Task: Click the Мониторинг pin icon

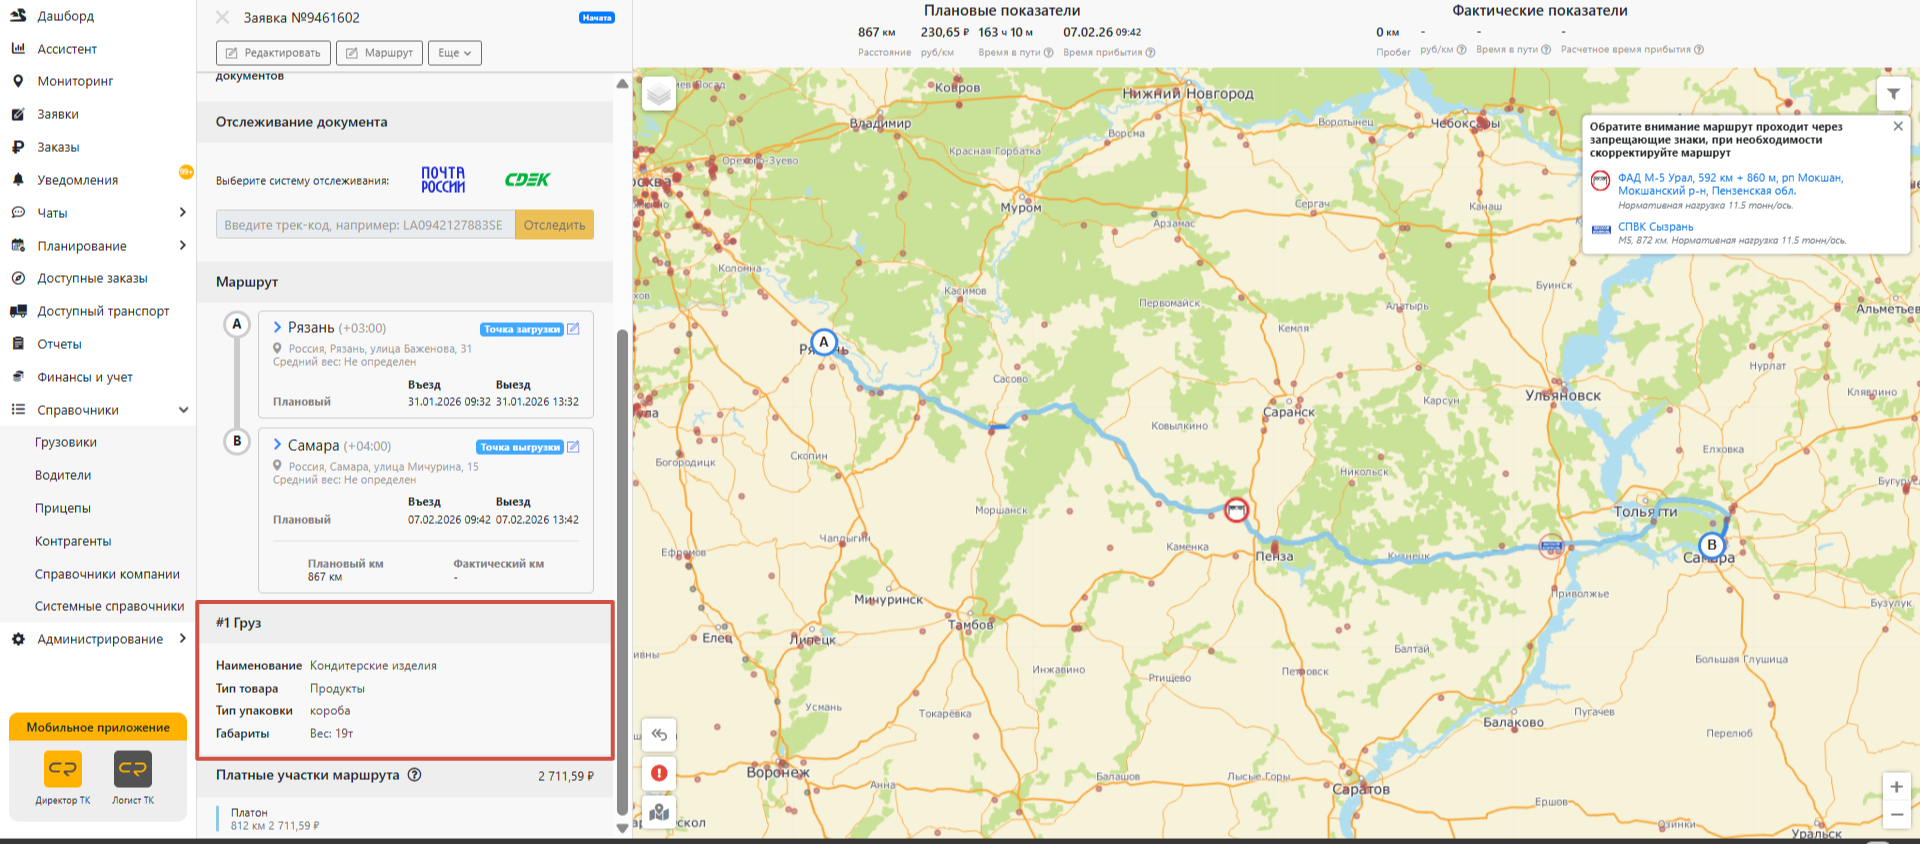Action: point(18,81)
